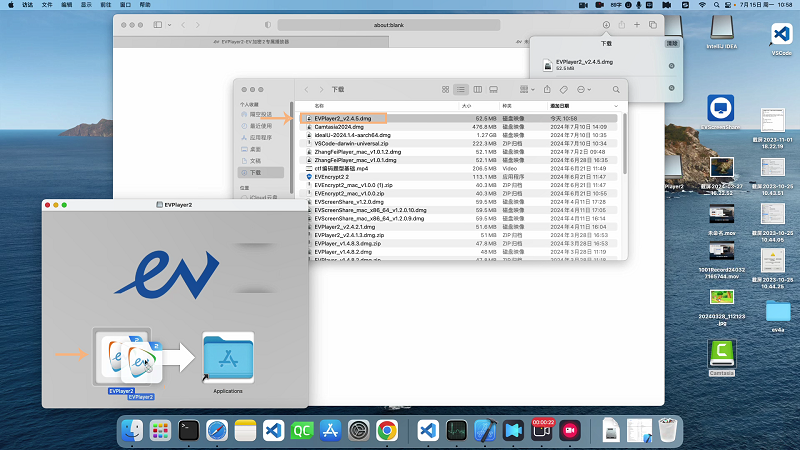800x450 pixels.
Task: Open AirDrop in Finder sidebar
Action: pyautogui.click(x=261, y=114)
